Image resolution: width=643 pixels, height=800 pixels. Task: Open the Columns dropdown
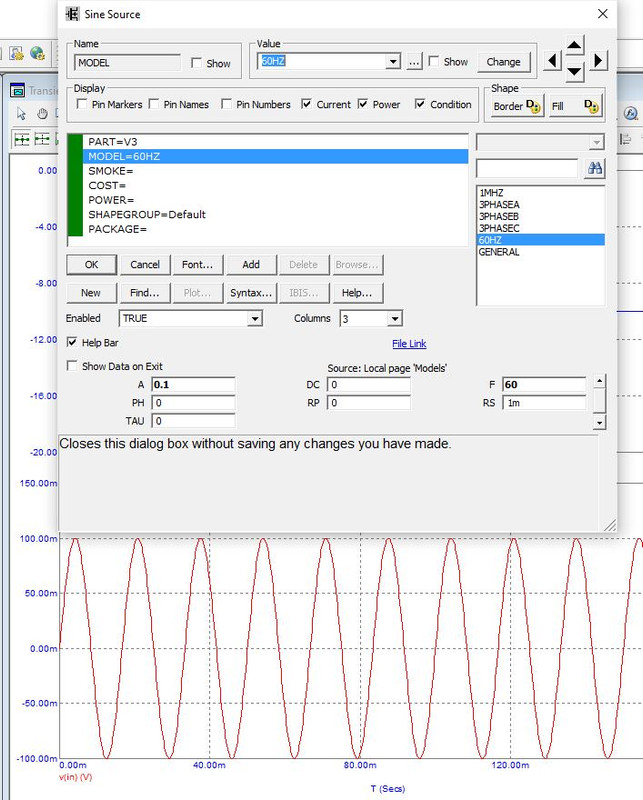pos(394,319)
